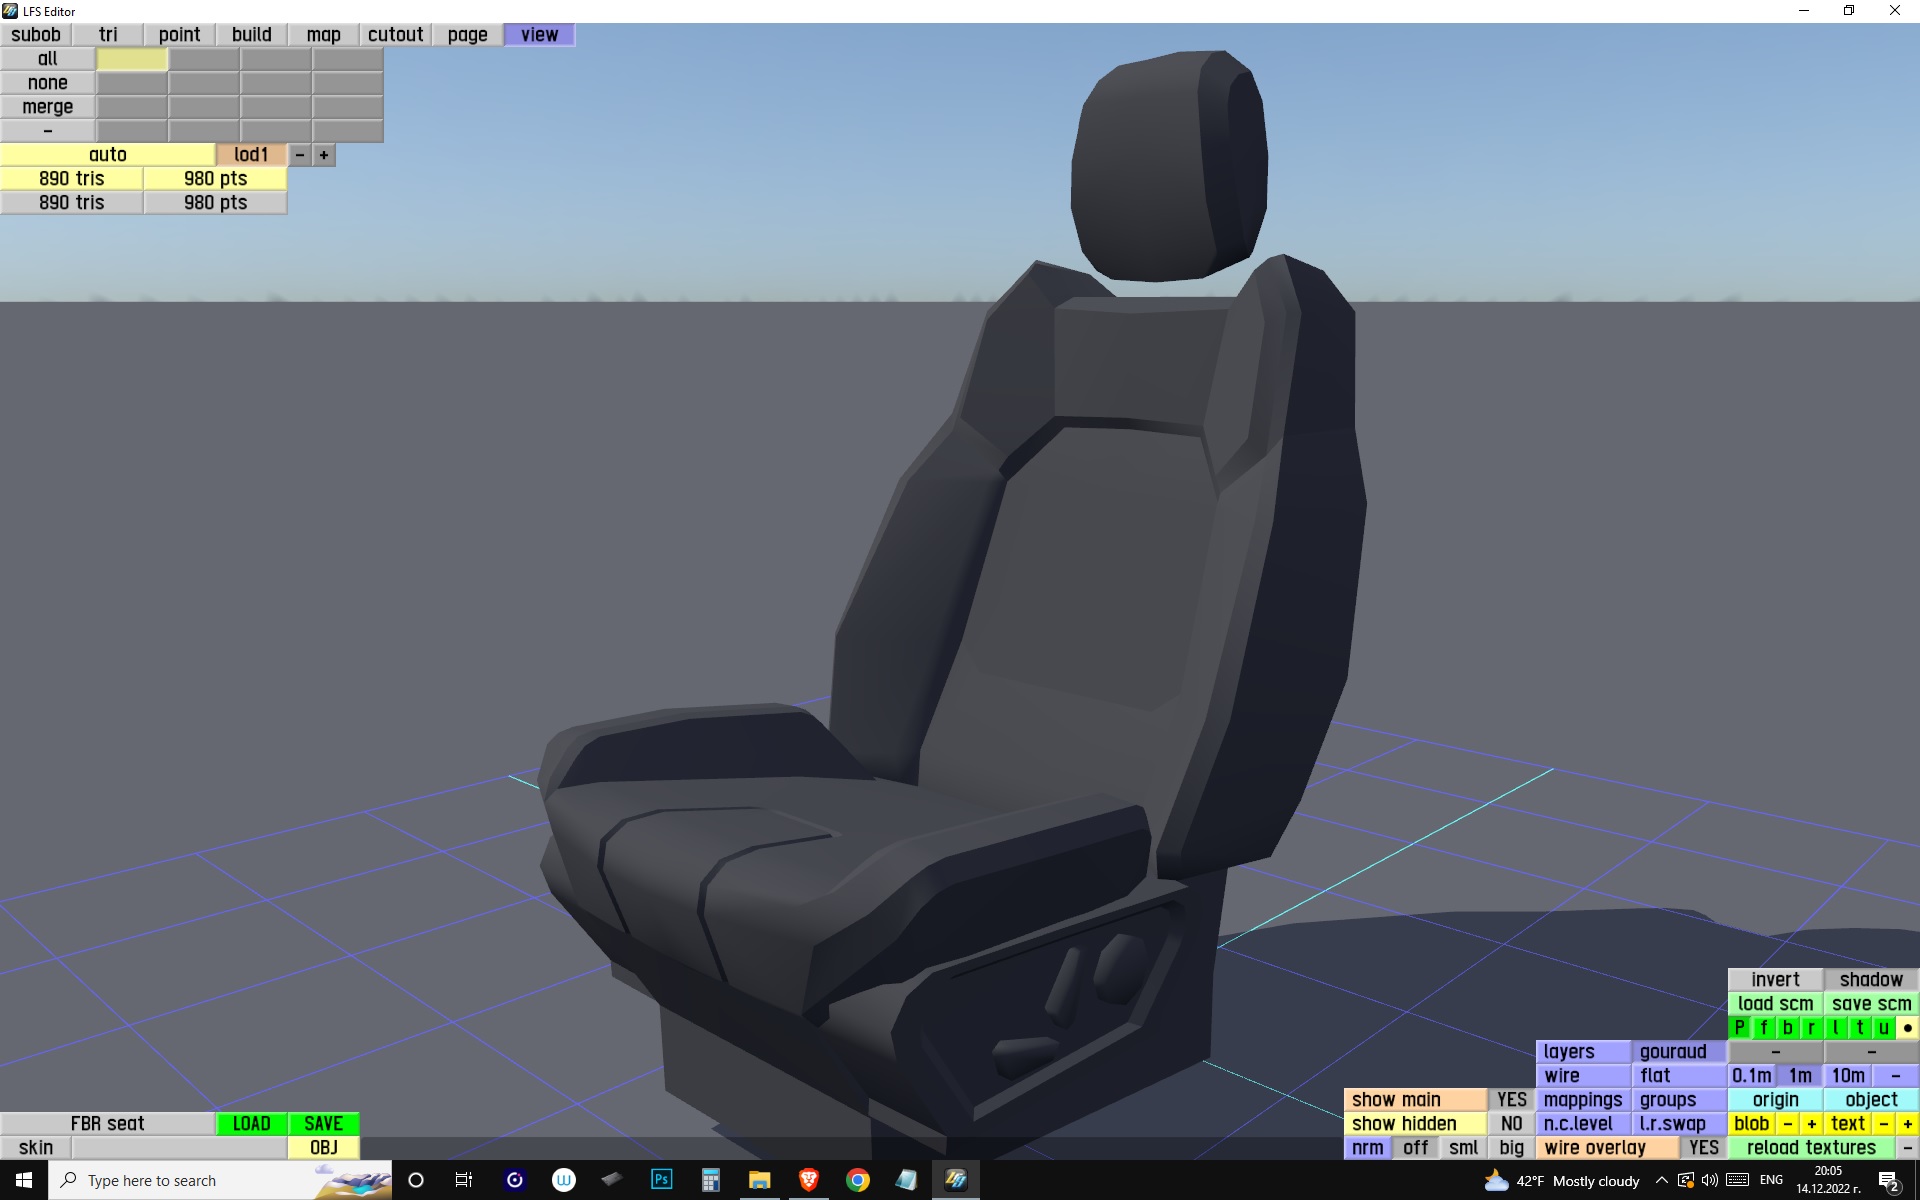Viewport: 1920px width, 1200px height.
Task: Select the yellow highlighted subob slot
Action: click(x=132, y=59)
